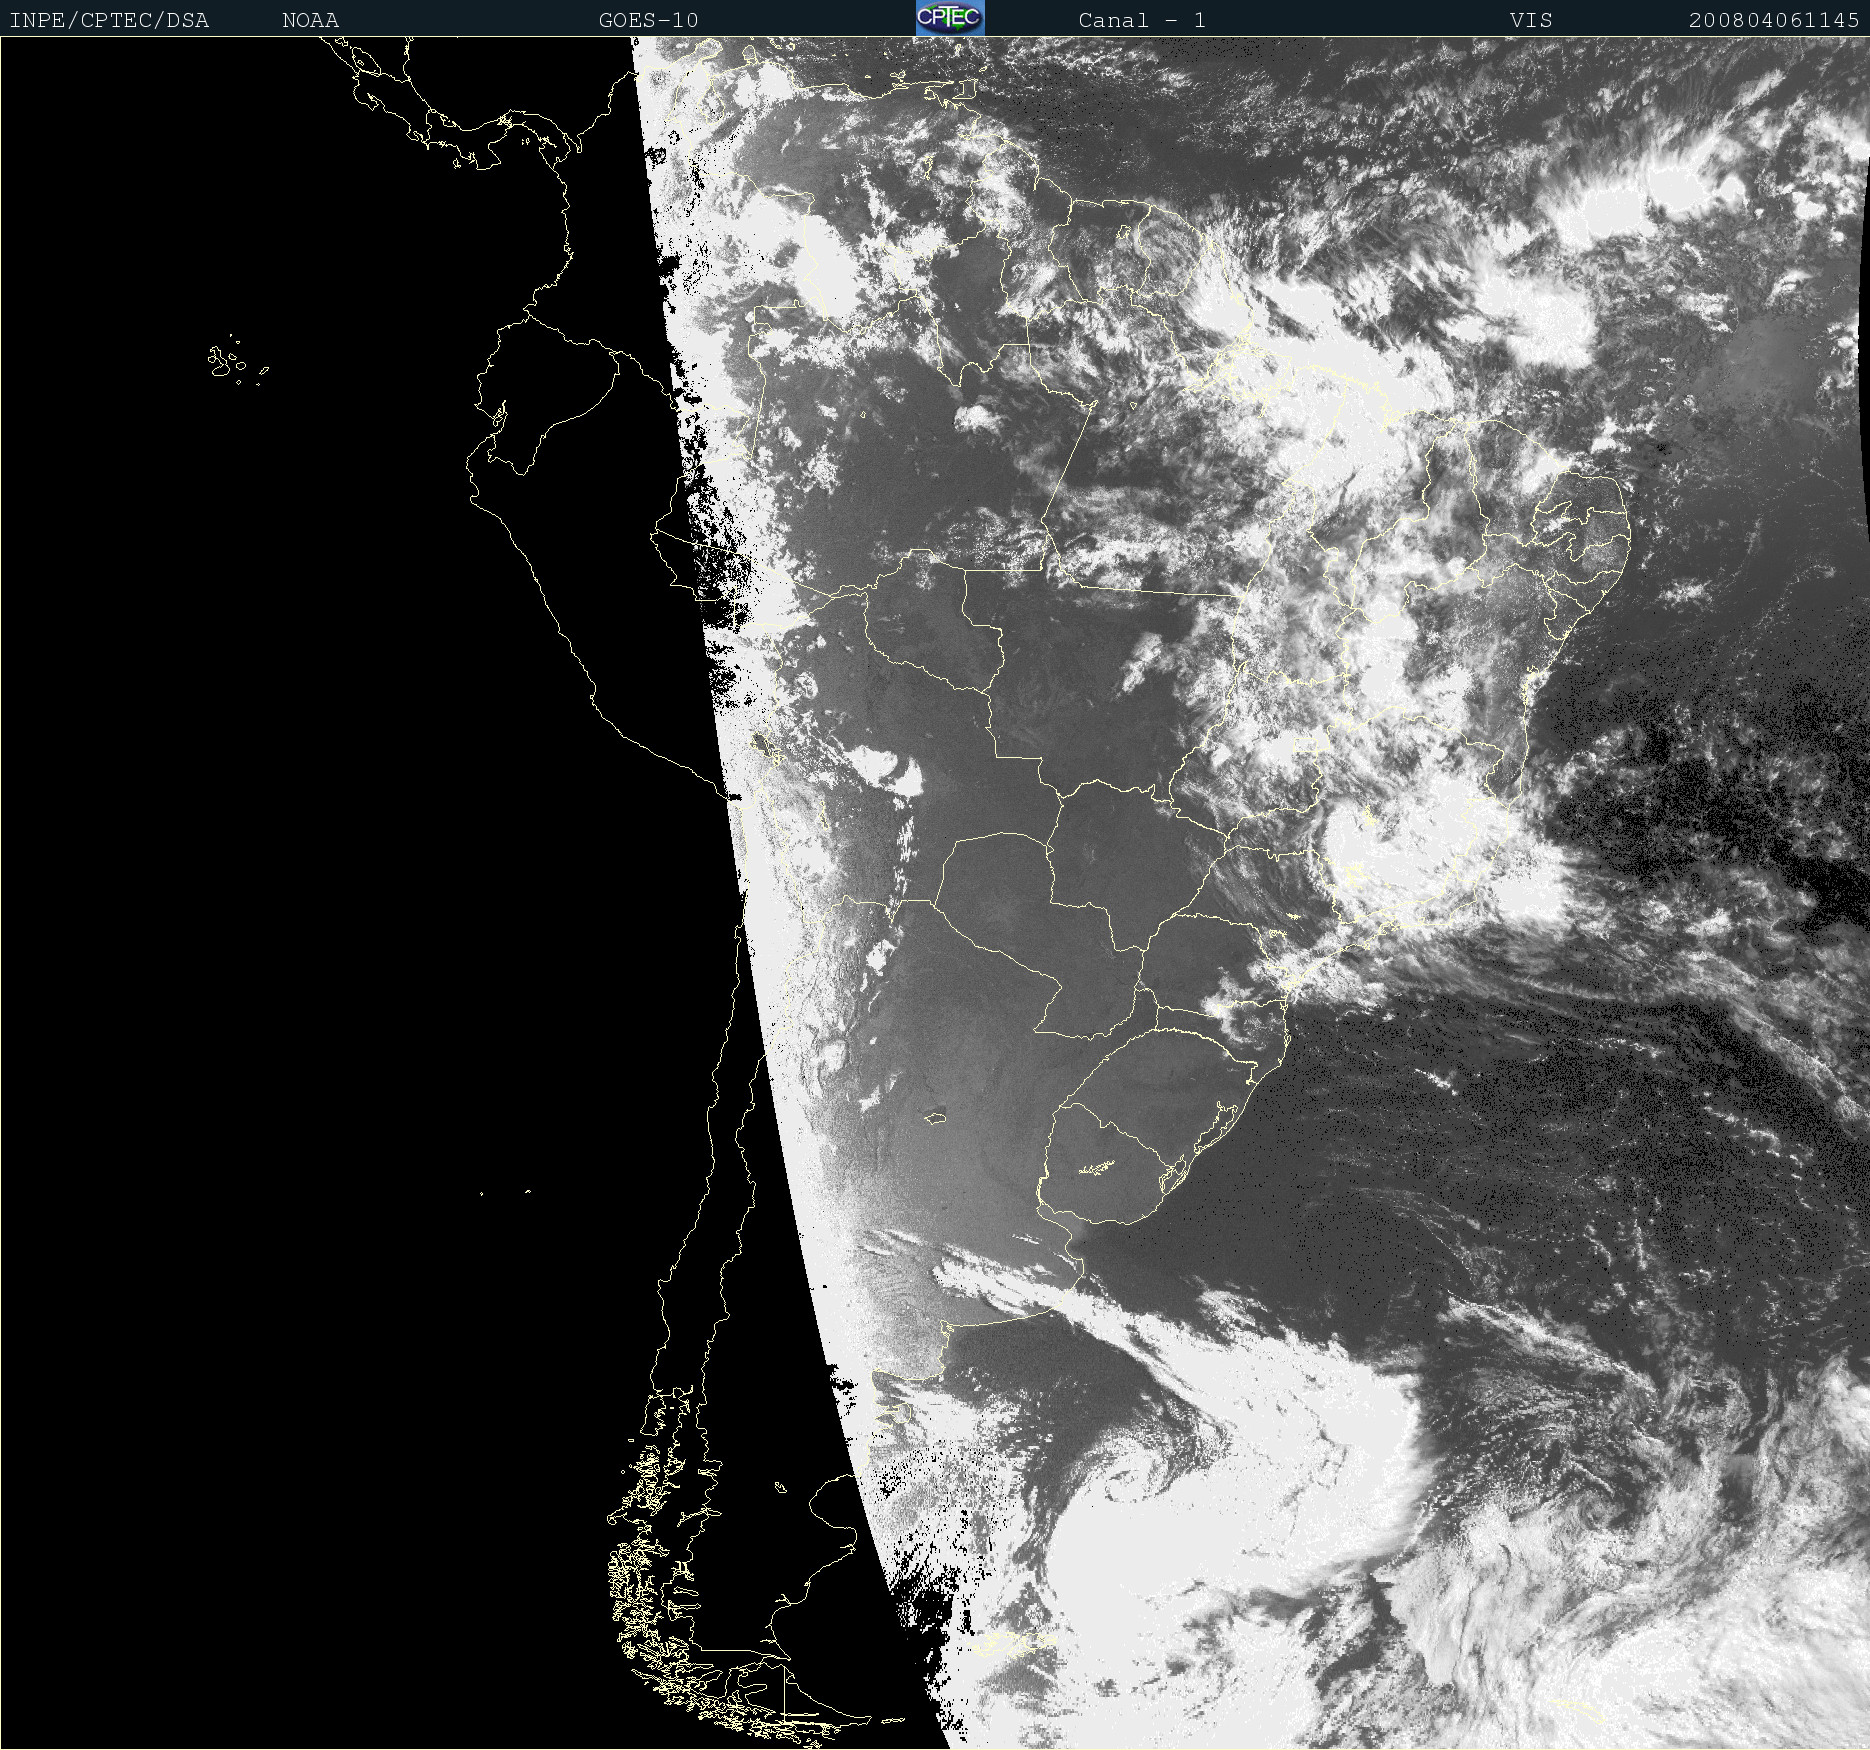Click the VIS channel label
The image size is (1870, 1750).
point(1531,21)
